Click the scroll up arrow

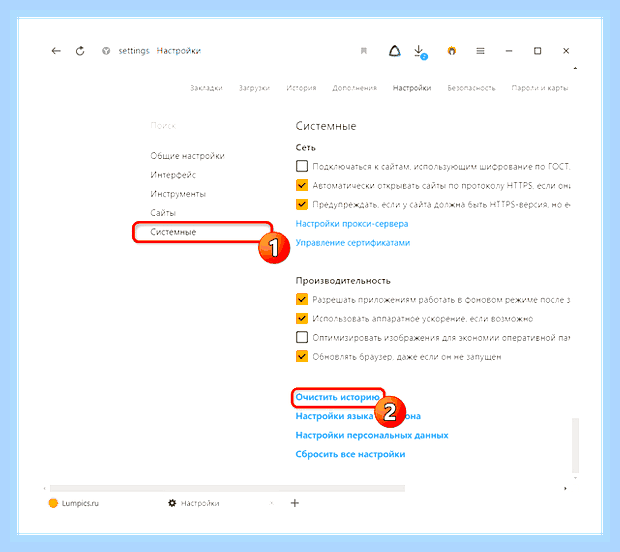(575, 68)
